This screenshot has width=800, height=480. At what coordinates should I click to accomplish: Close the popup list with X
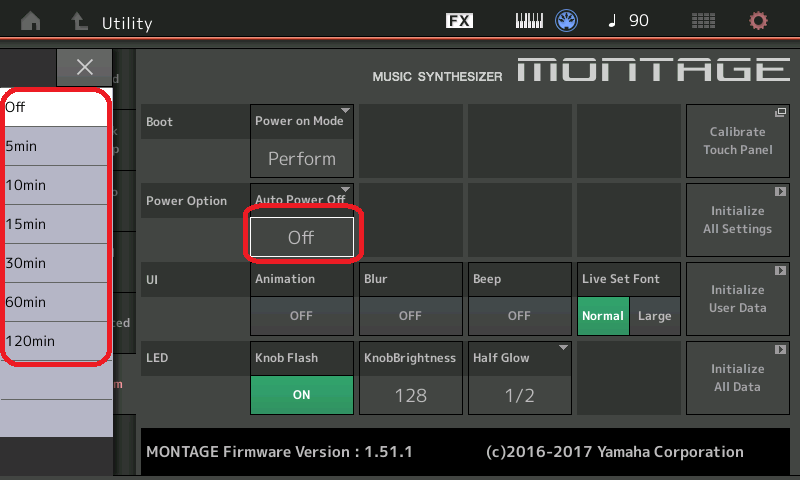85,67
